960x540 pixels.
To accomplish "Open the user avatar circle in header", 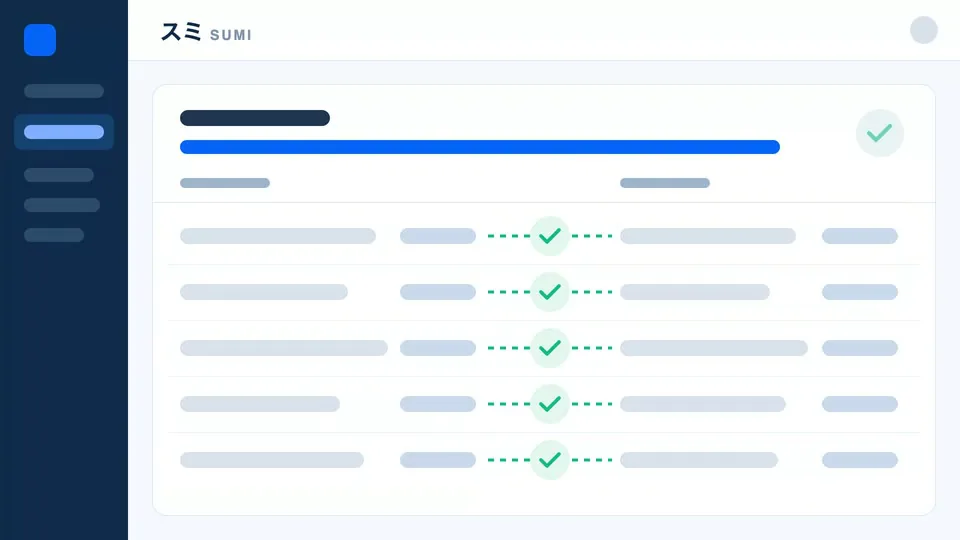I will click(x=923, y=30).
